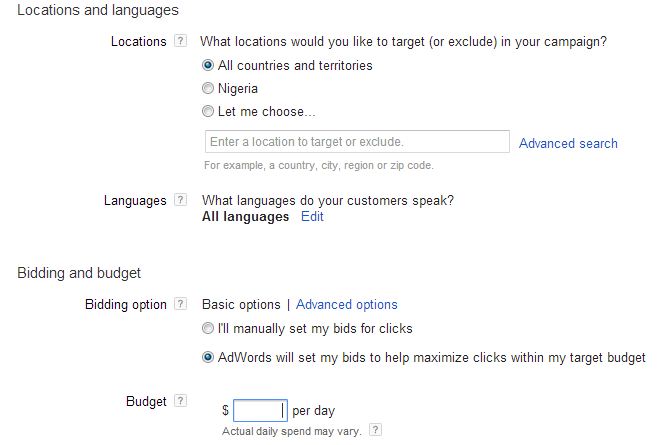Open the Languages help question mark
This screenshot has height=445, width=660.
180,200
